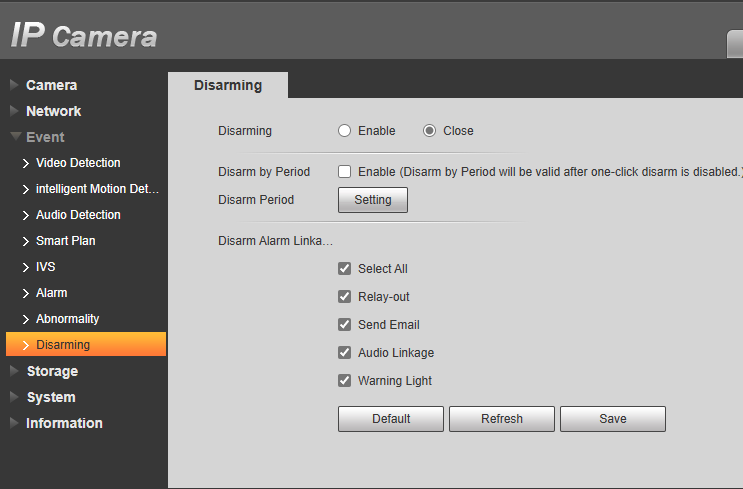Click the Disarm by Period label
Image resolution: width=743 pixels, height=489 pixels.
[264, 172]
